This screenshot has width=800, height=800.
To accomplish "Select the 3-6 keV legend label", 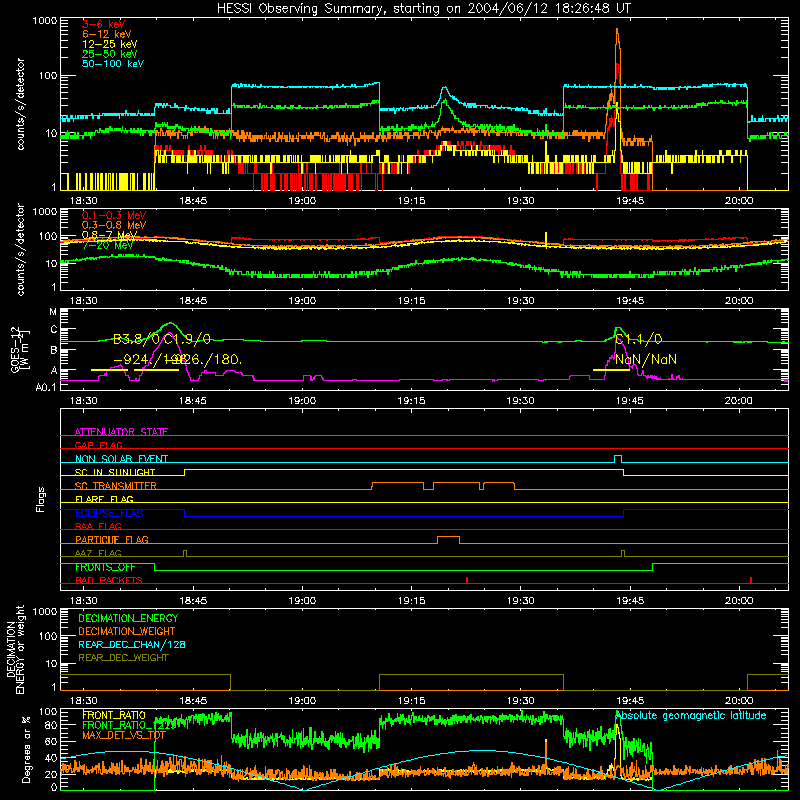I will [x=104, y=24].
